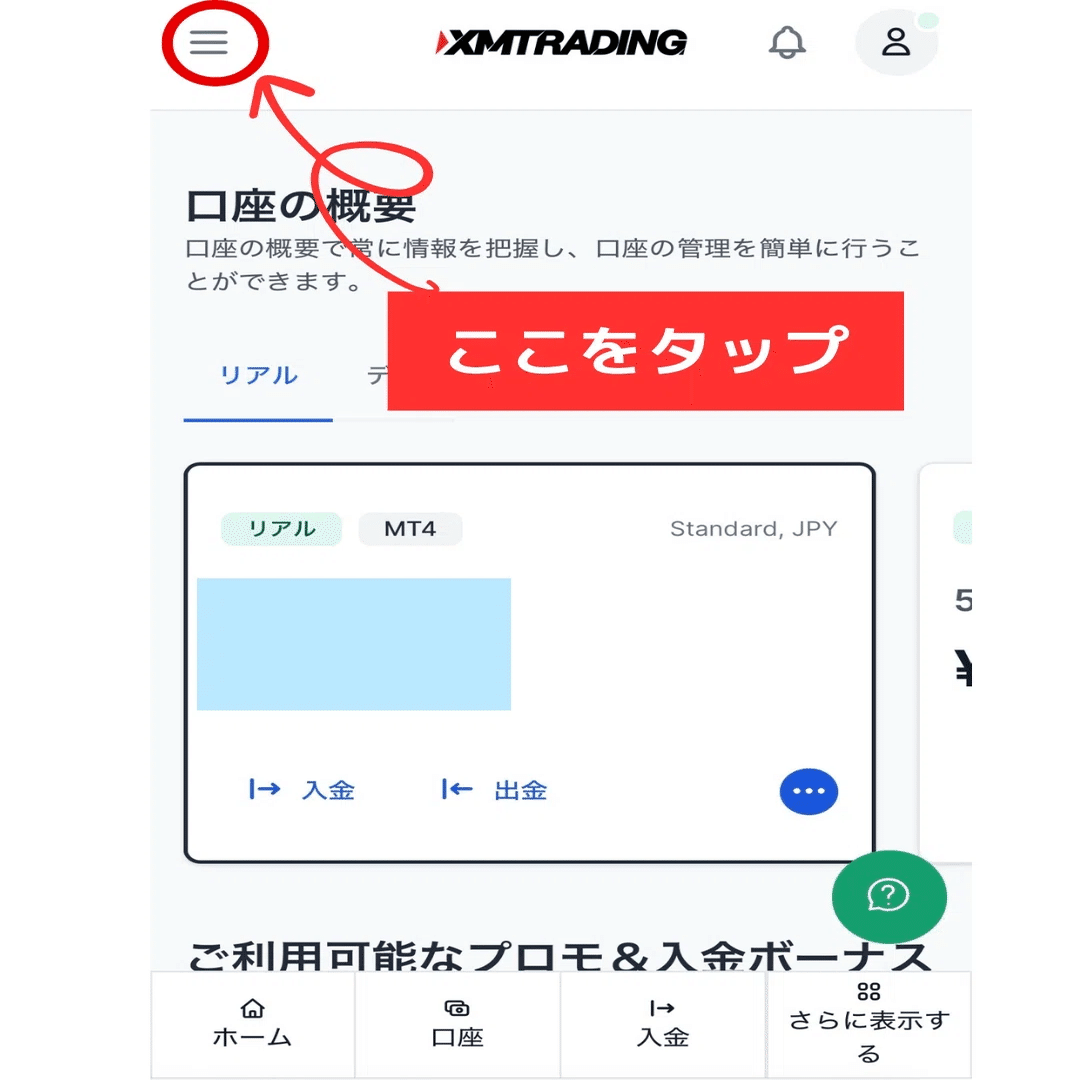Image resolution: width=1080 pixels, height=1080 pixels.
Task: Click the 入金 link in account card
Action: (328, 790)
